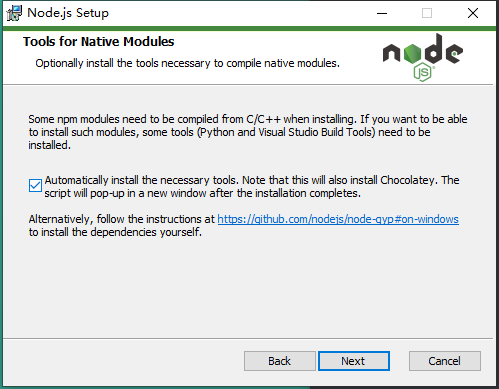The height and width of the screenshot is (389, 499).
Task: Click the JS hexagon badge under the logo
Action: click(x=423, y=72)
